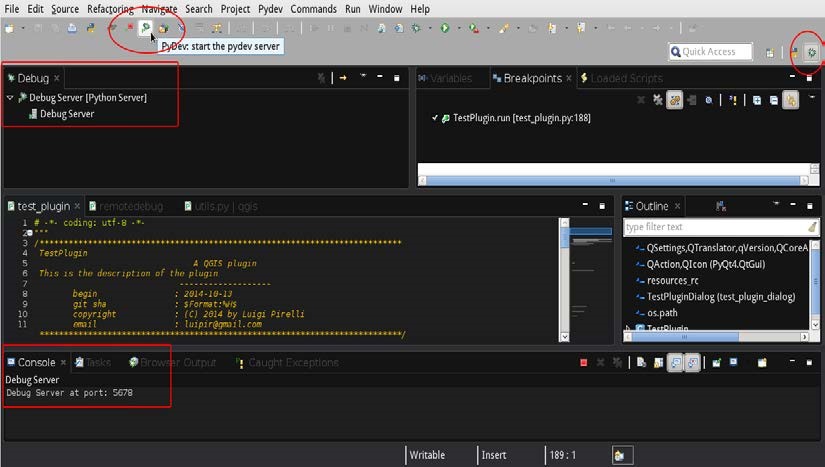825x467 pixels.
Task: Open the Pydev menu
Action: click(270, 9)
